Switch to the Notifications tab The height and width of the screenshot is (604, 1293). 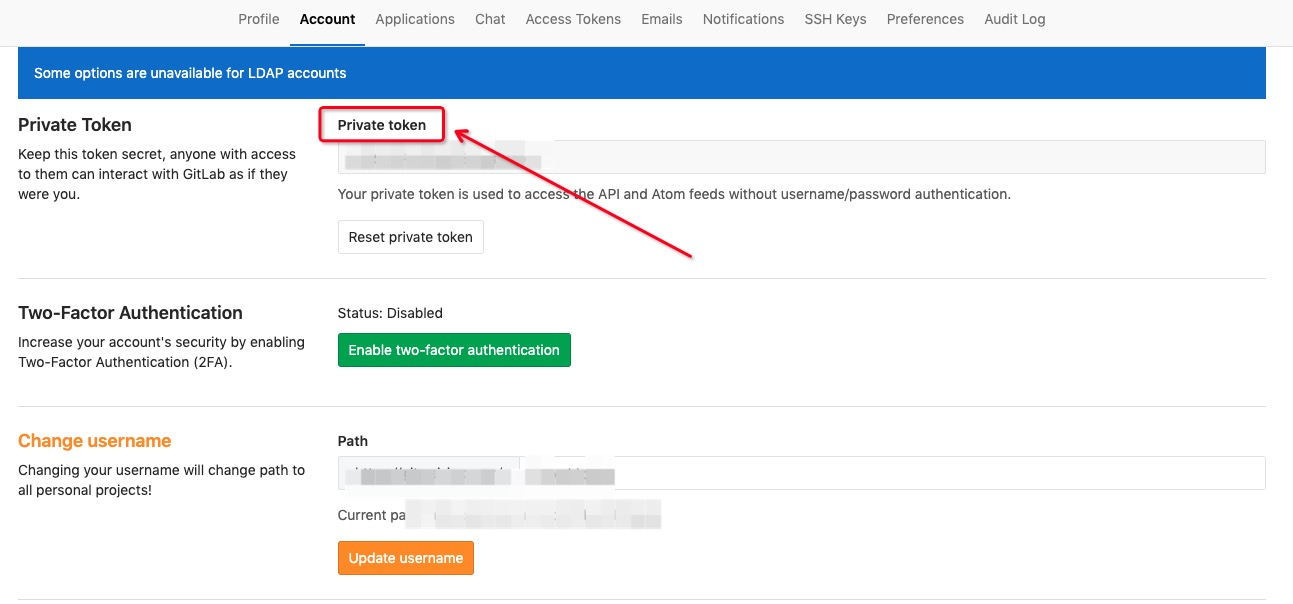743,19
